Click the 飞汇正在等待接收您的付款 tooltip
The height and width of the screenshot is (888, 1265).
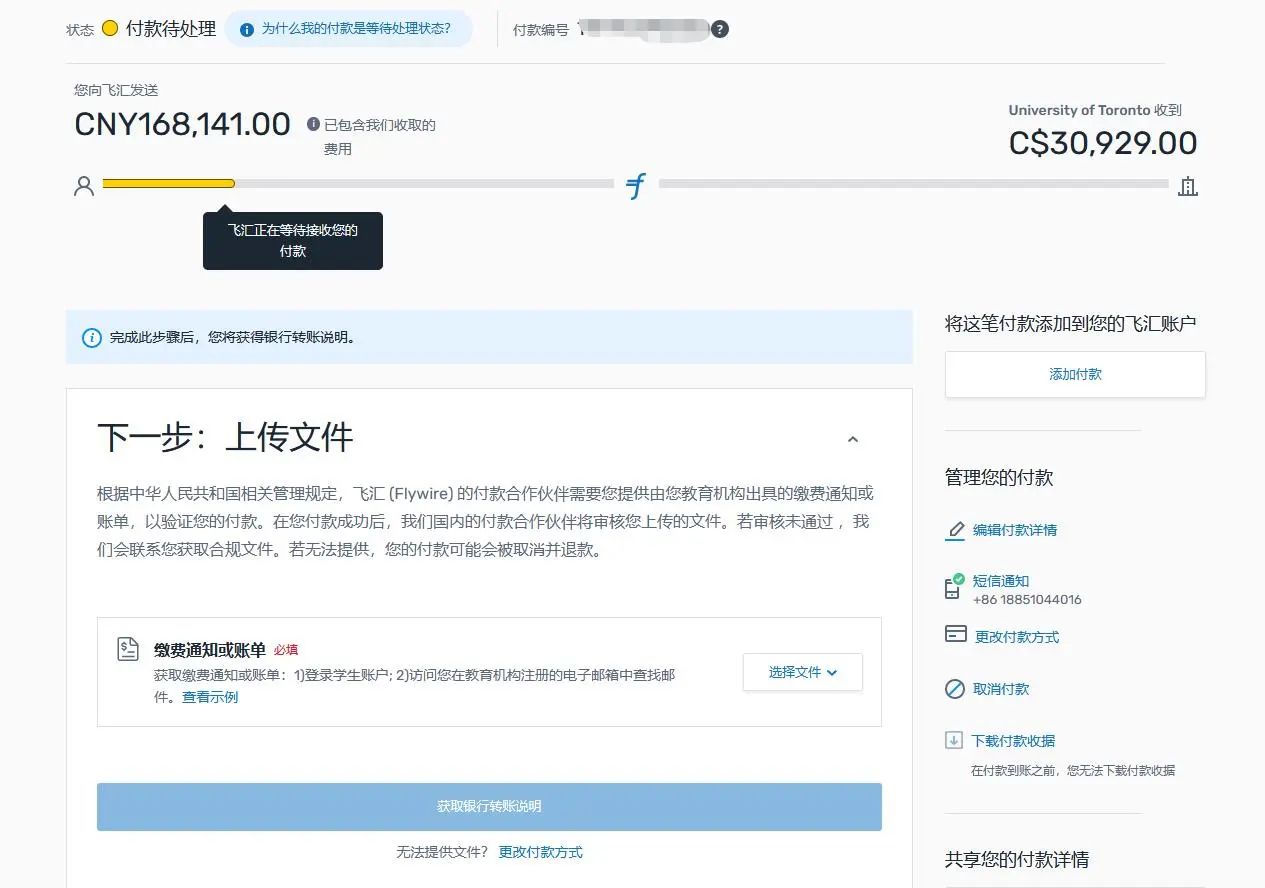(x=293, y=241)
